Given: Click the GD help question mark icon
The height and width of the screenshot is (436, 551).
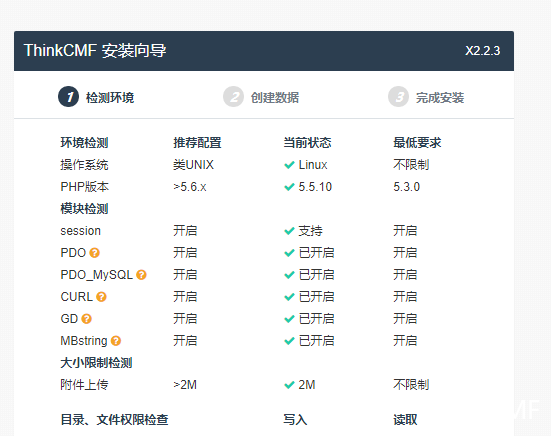Looking at the screenshot, I should click(86, 319).
